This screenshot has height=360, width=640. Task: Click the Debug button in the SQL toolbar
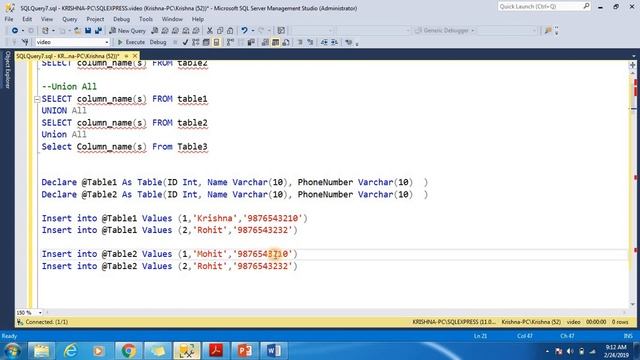(x=158, y=42)
